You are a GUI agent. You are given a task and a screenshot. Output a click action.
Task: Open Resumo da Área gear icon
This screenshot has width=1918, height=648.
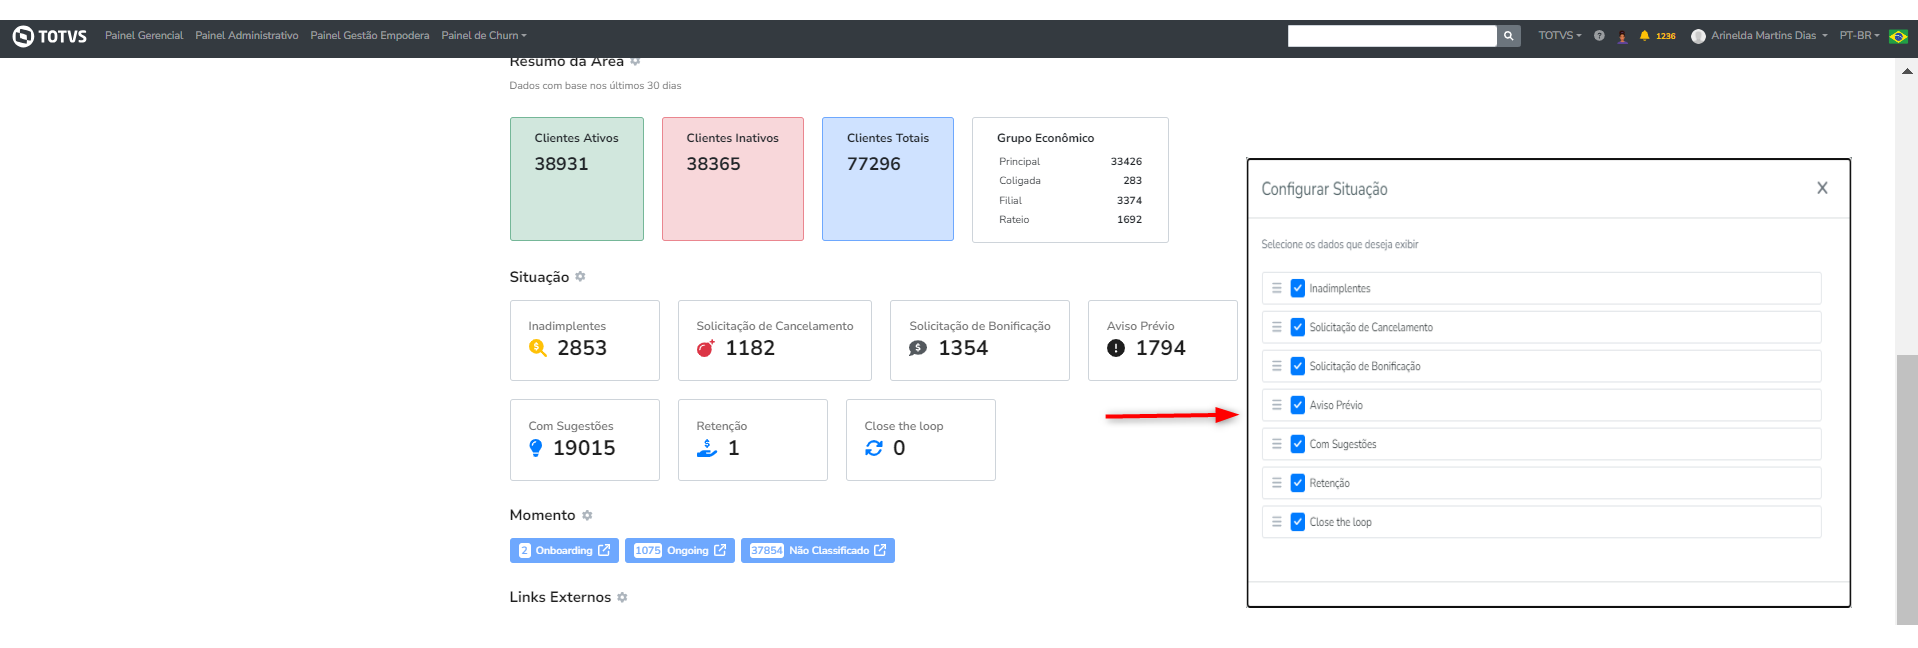point(635,62)
